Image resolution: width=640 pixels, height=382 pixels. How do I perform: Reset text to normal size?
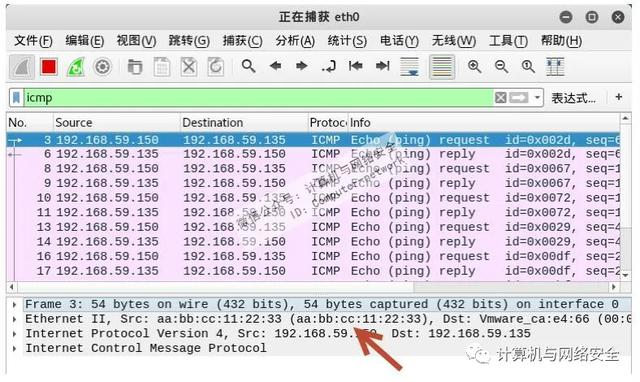coord(528,66)
